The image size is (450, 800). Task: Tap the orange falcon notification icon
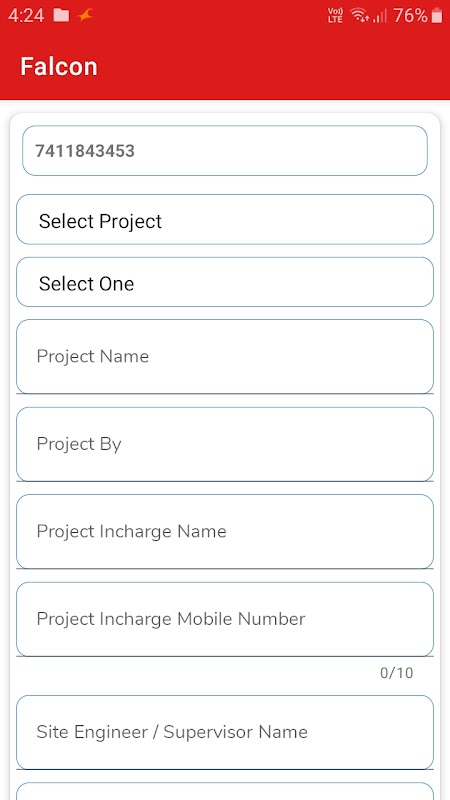click(x=85, y=16)
